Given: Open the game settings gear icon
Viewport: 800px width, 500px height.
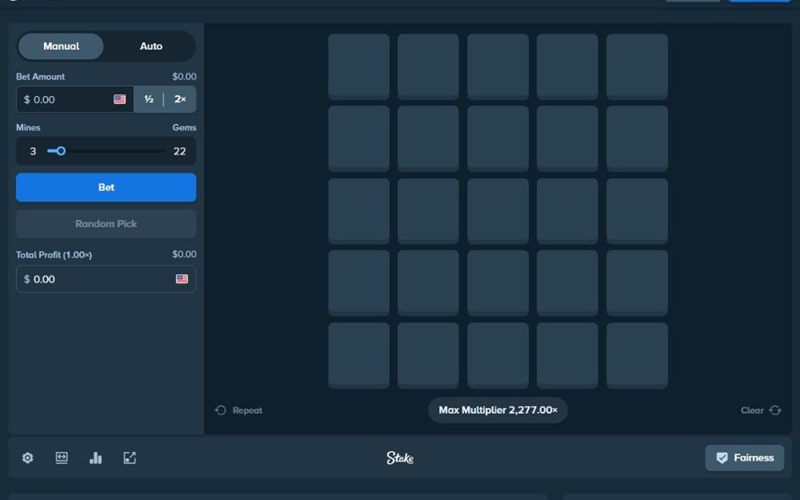Looking at the screenshot, I should coord(28,458).
